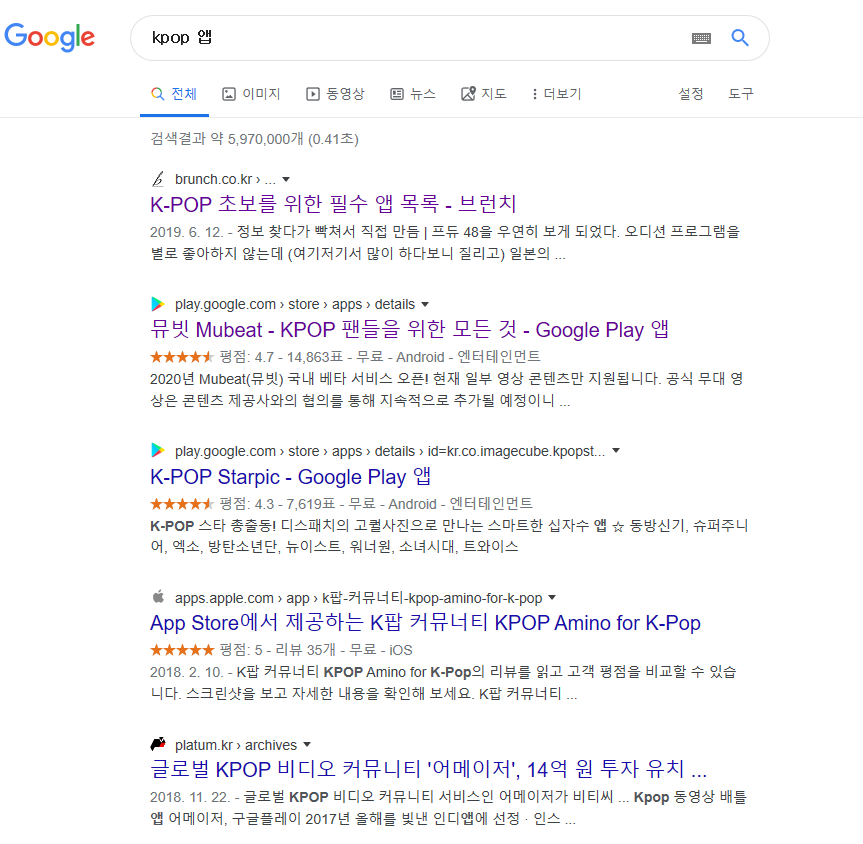Image resolution: width=863 pixels, height=844 pixels.
Task: Open the 뮤빗 Mubeat Google Play link
Action: coord(409,329)
